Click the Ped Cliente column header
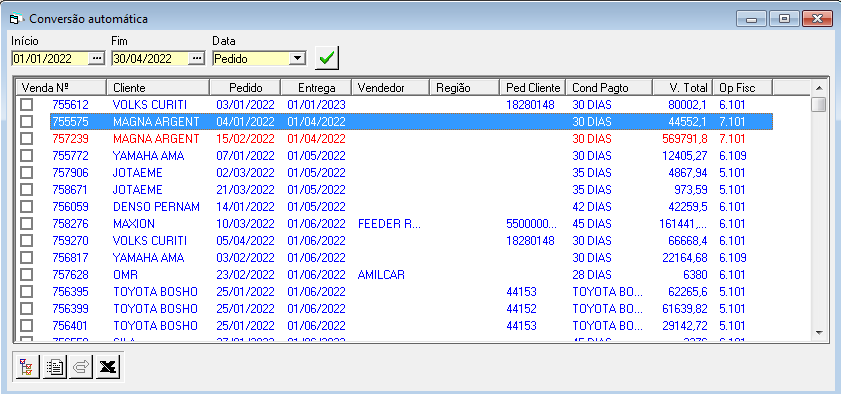 533,87
